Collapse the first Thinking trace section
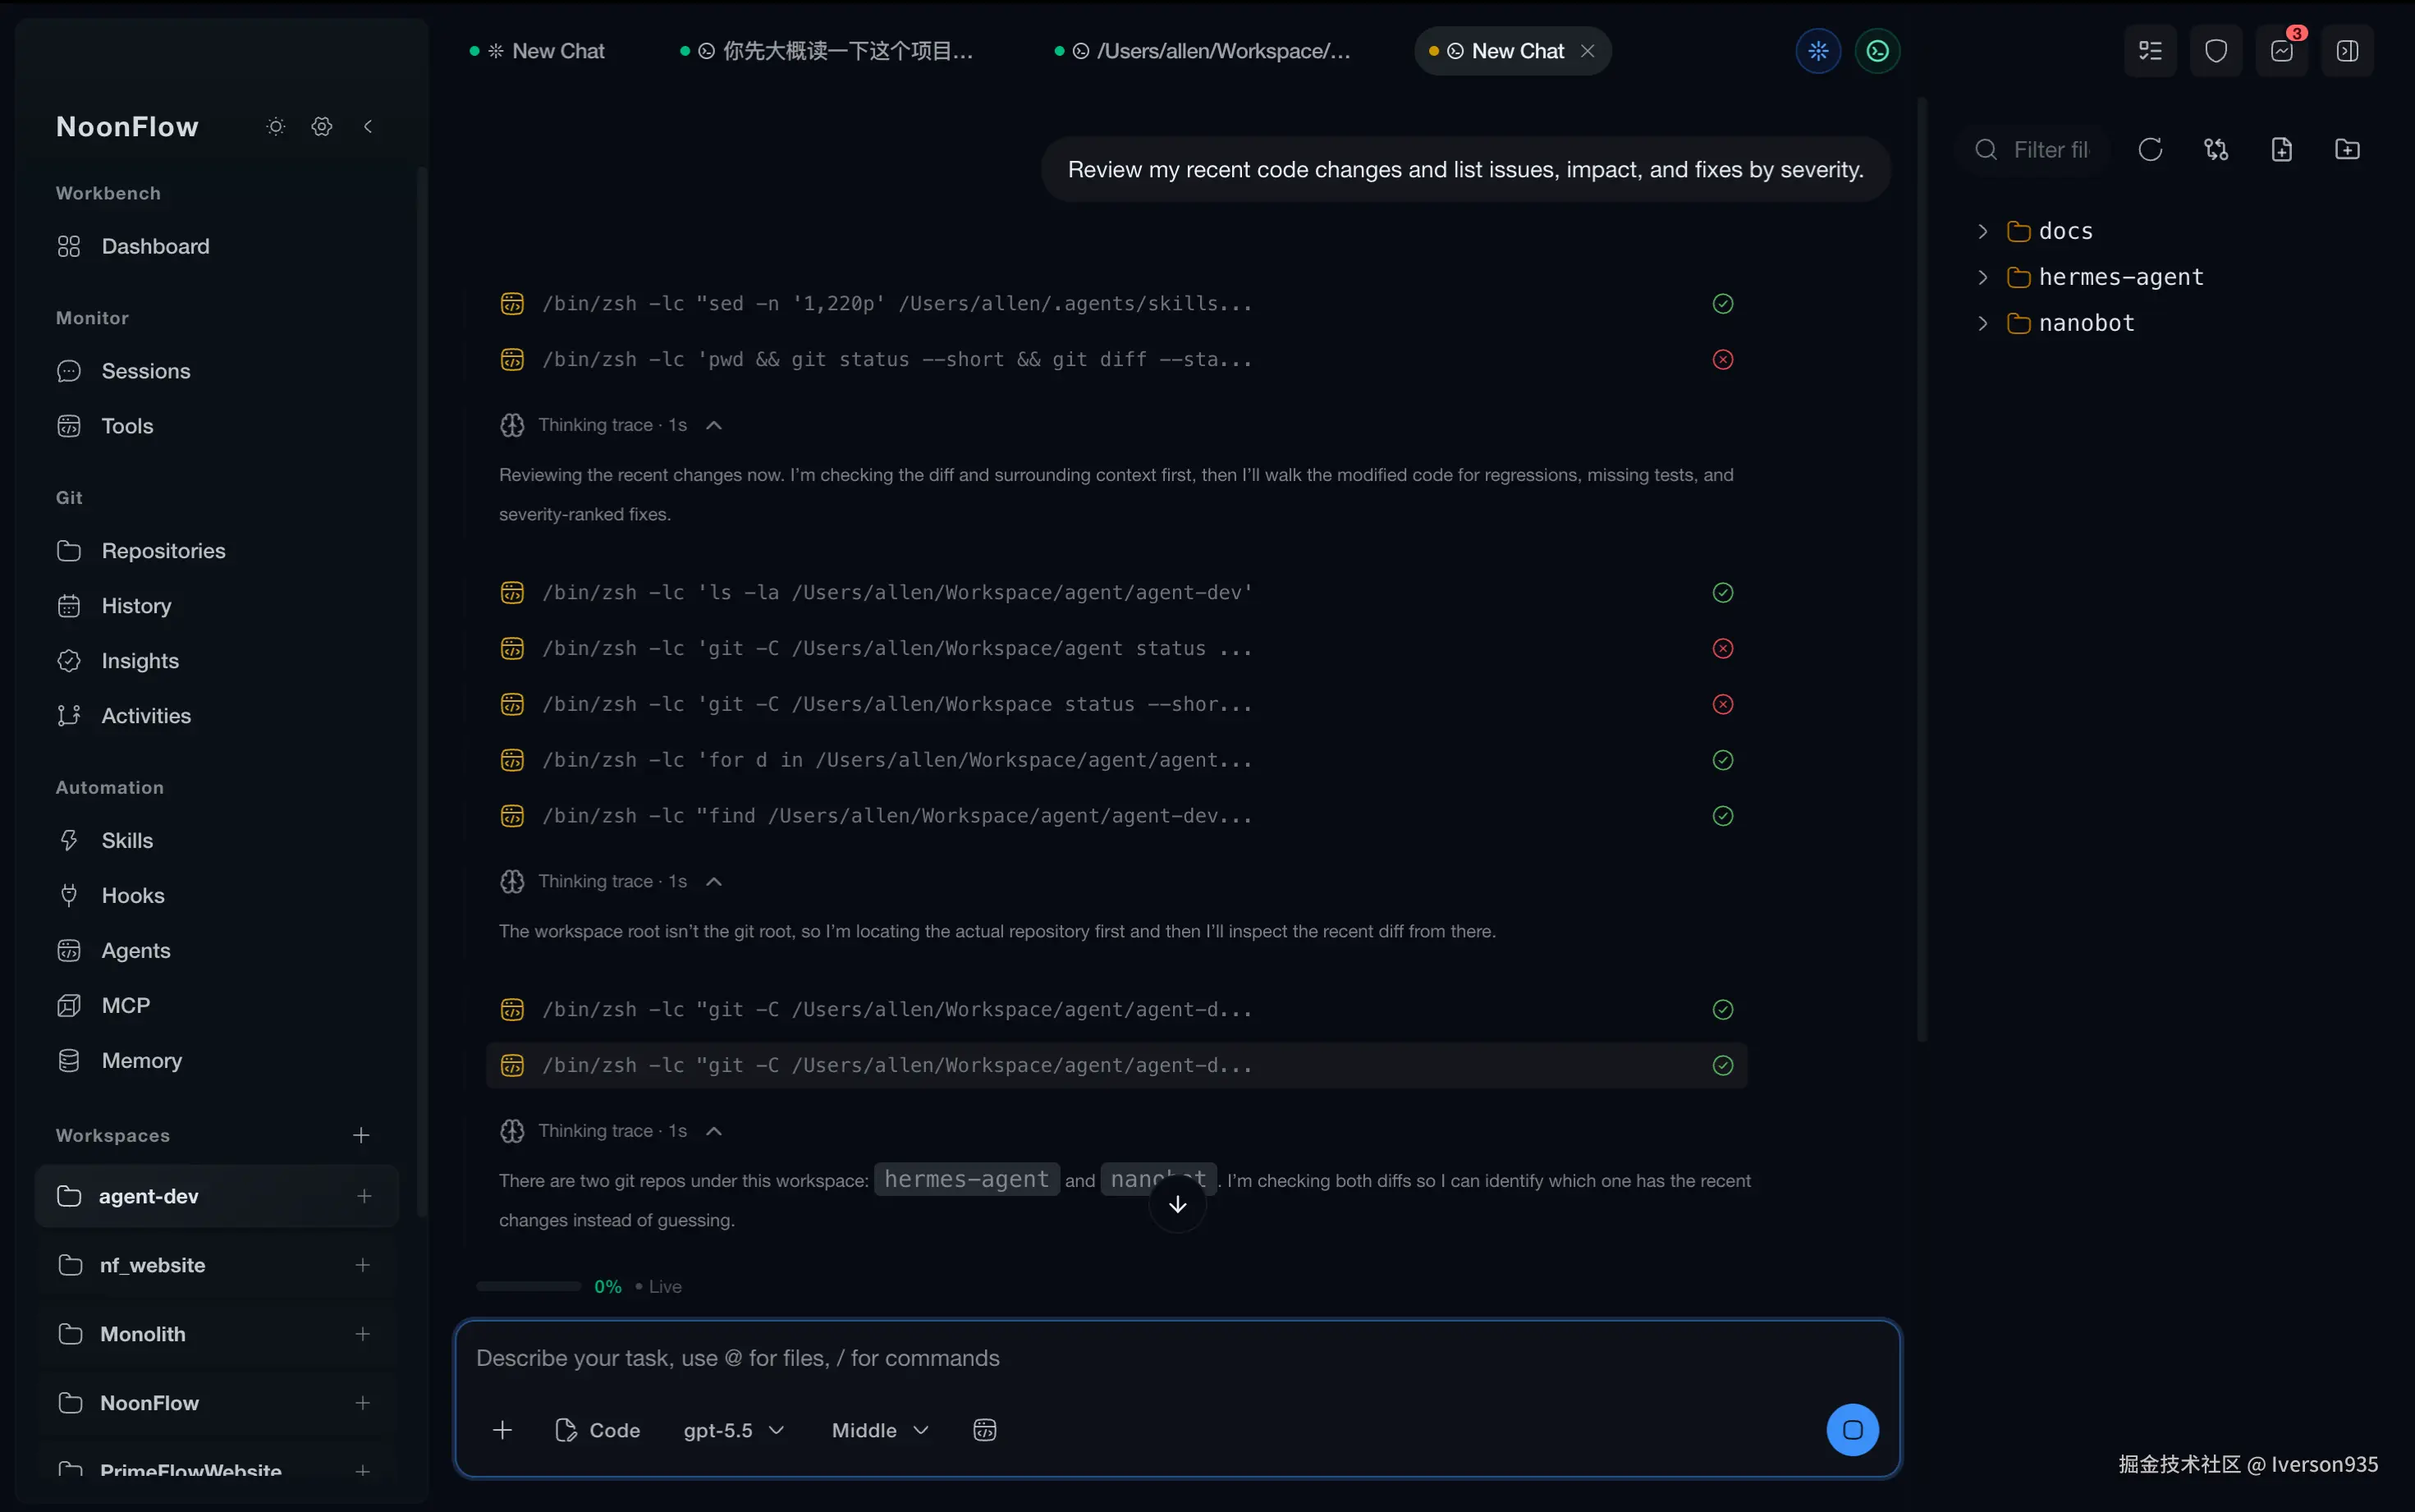 coord(714,426)
